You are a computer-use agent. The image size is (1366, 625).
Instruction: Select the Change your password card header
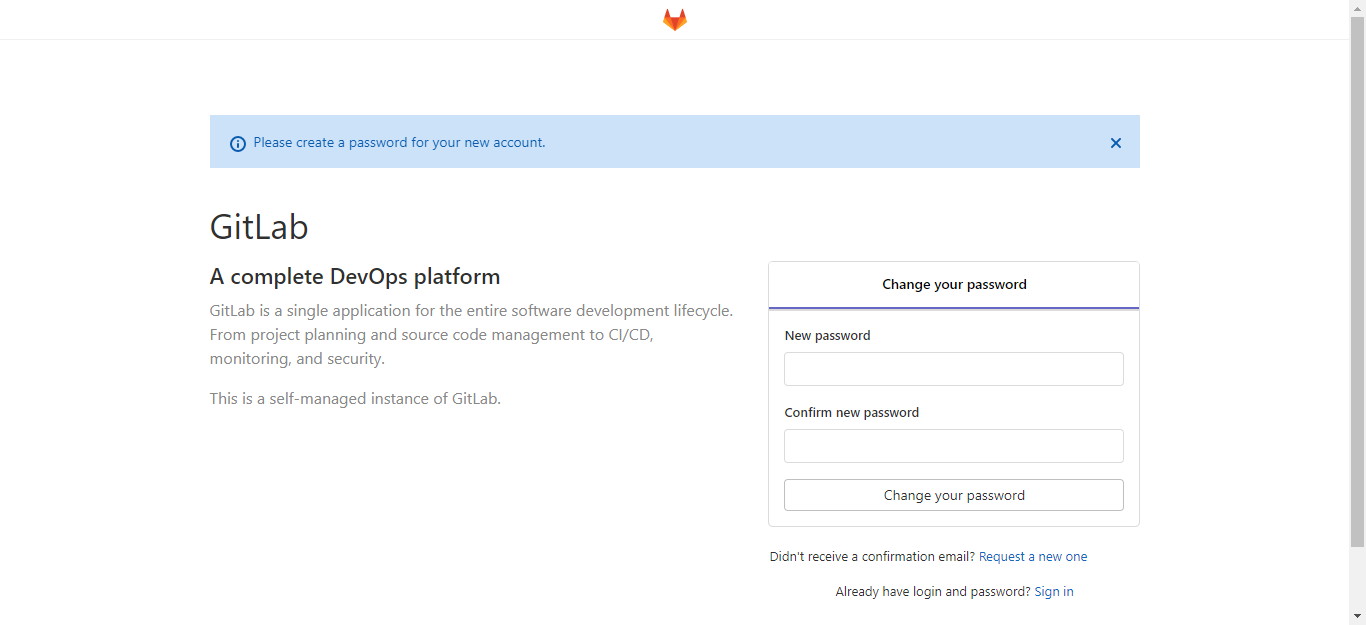[x=954, y=284]
